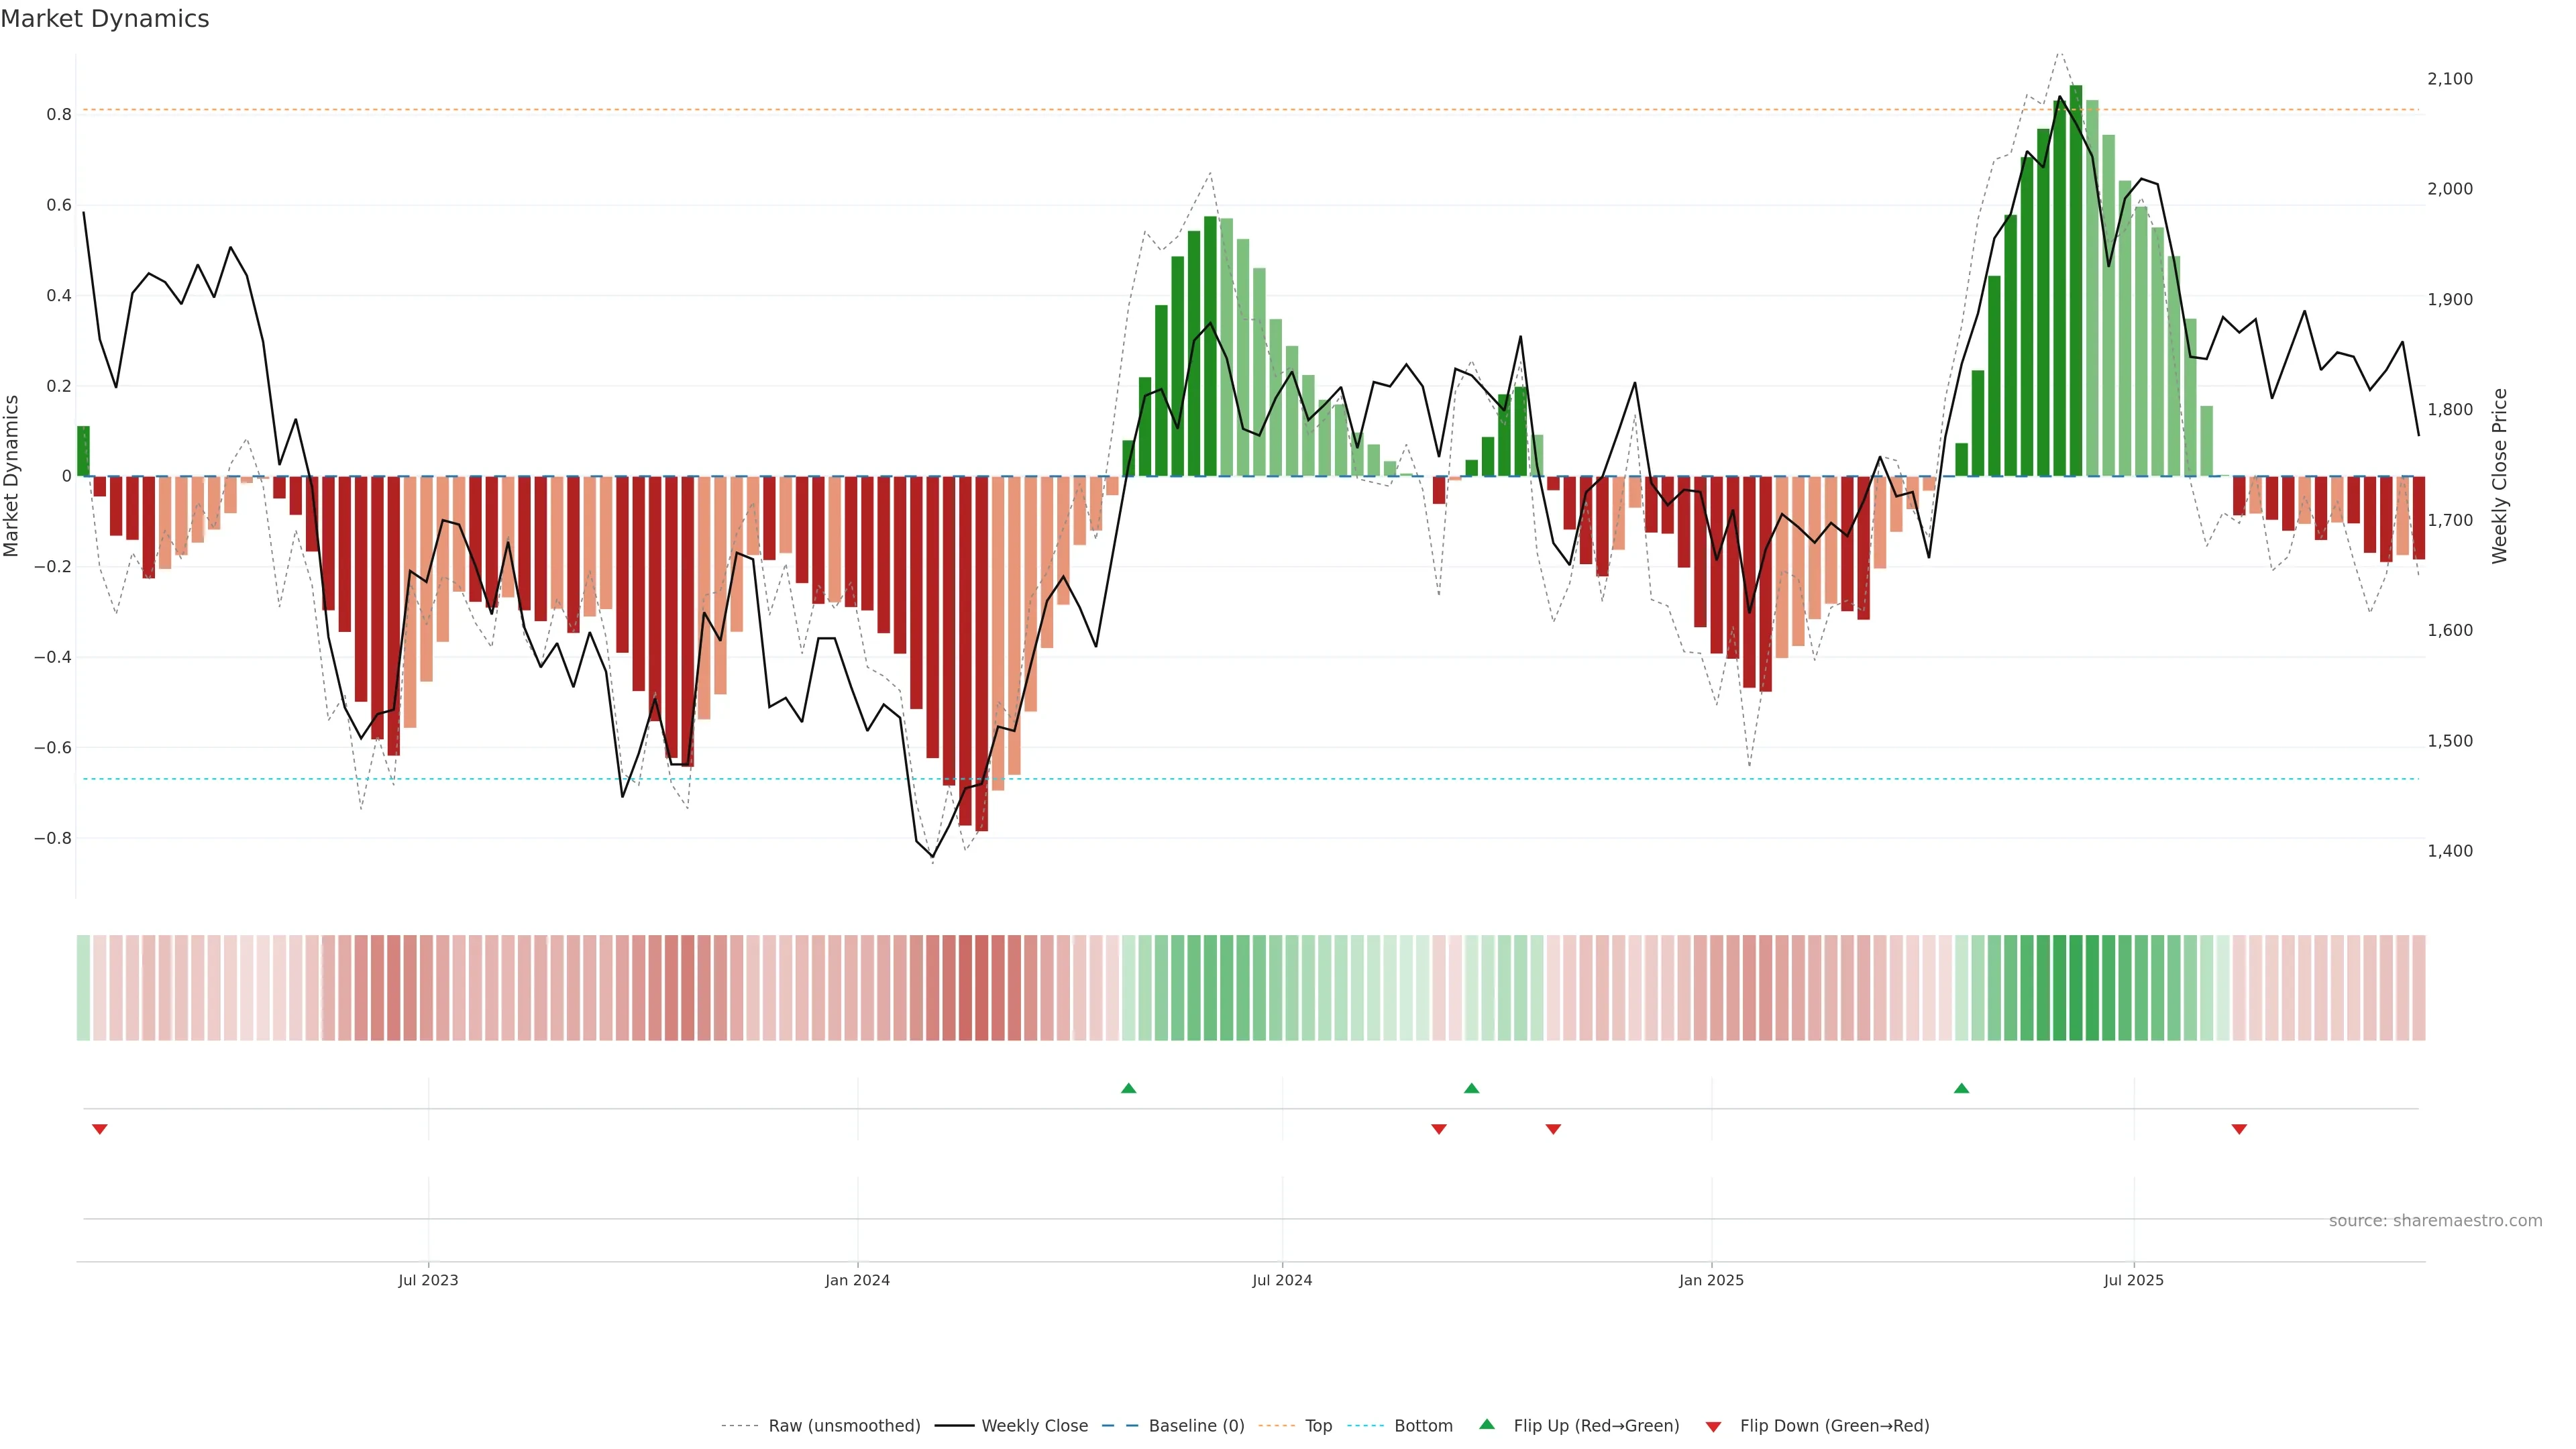Click the leftmost red flip-down triangle marker
The height and width of the screenshot is (1449, 2576).
point(99,1129)
